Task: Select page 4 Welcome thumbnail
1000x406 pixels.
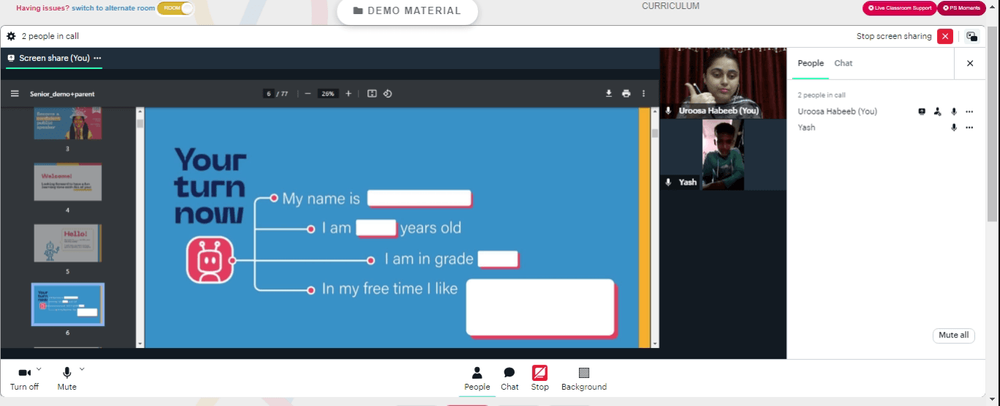Action: point(68,182)
